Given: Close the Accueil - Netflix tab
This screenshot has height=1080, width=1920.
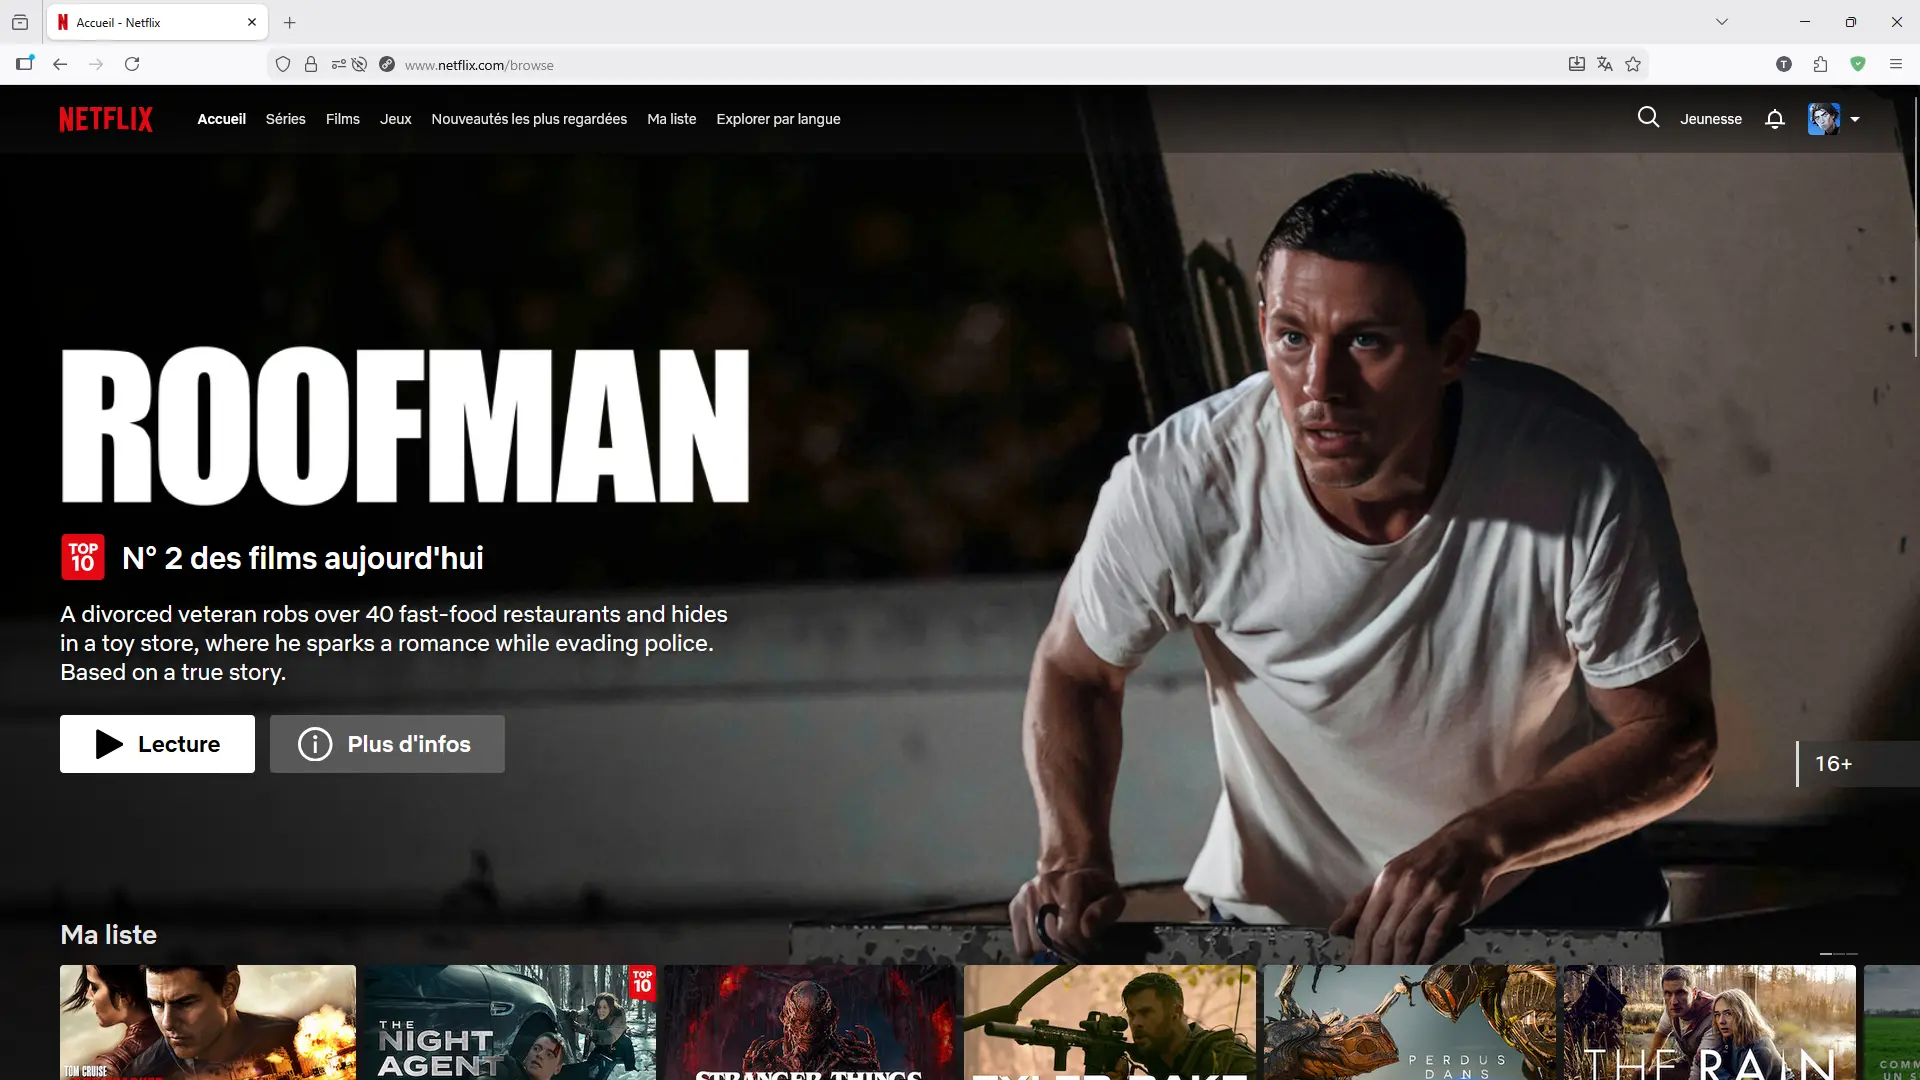Looking at the screenshot, I should point(252,22).
